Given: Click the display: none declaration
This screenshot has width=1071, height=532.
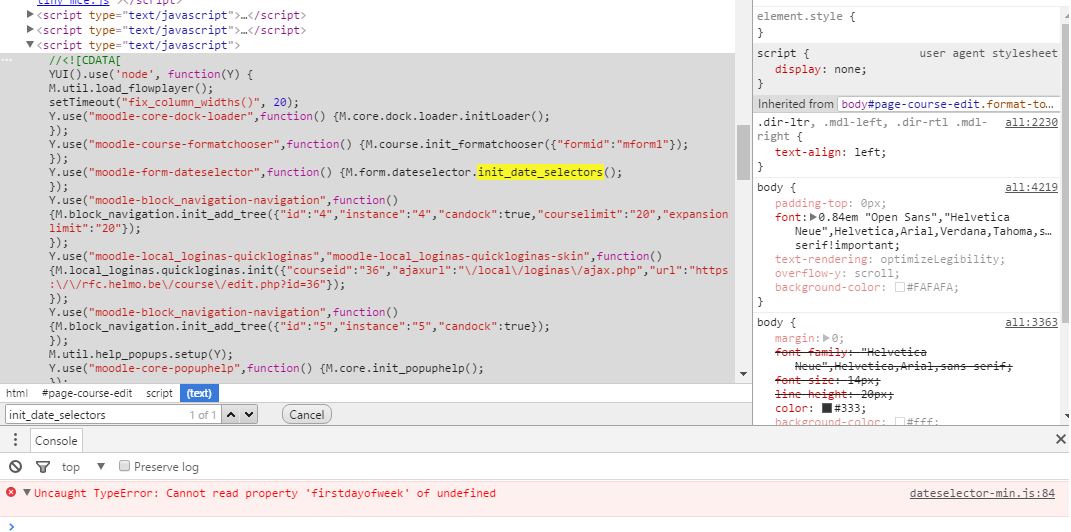Looking at the screenshot, I should pyautogui.click(x=820, y=69).
